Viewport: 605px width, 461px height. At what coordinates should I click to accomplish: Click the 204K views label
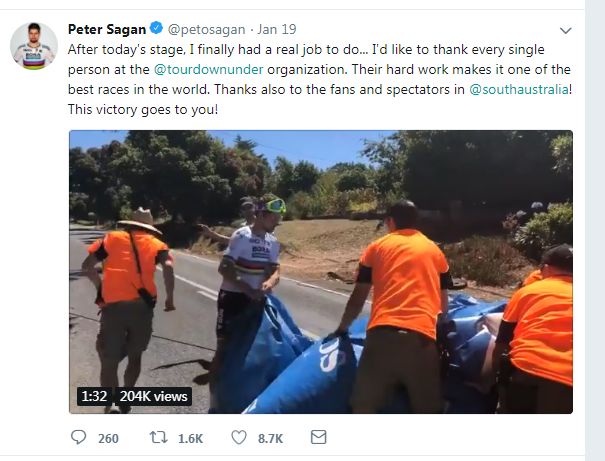[153, 396]
